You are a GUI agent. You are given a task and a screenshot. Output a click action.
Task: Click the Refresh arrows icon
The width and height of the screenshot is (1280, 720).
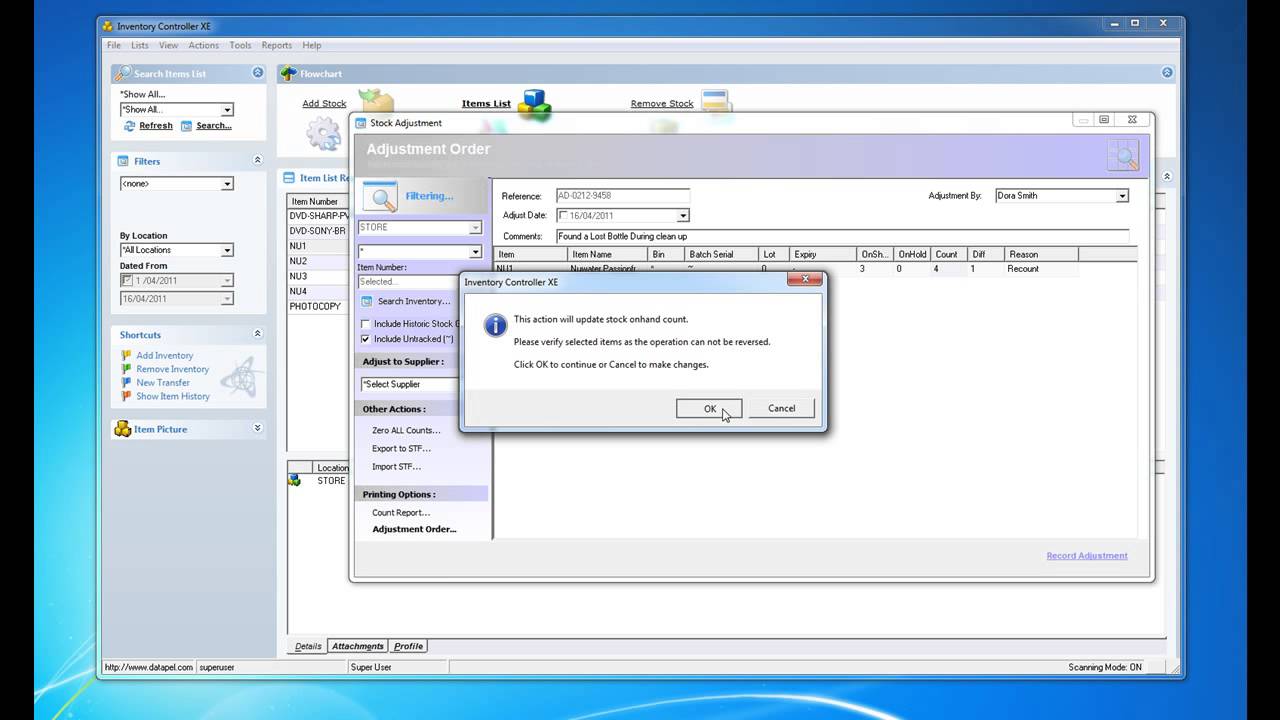[129, 126]
